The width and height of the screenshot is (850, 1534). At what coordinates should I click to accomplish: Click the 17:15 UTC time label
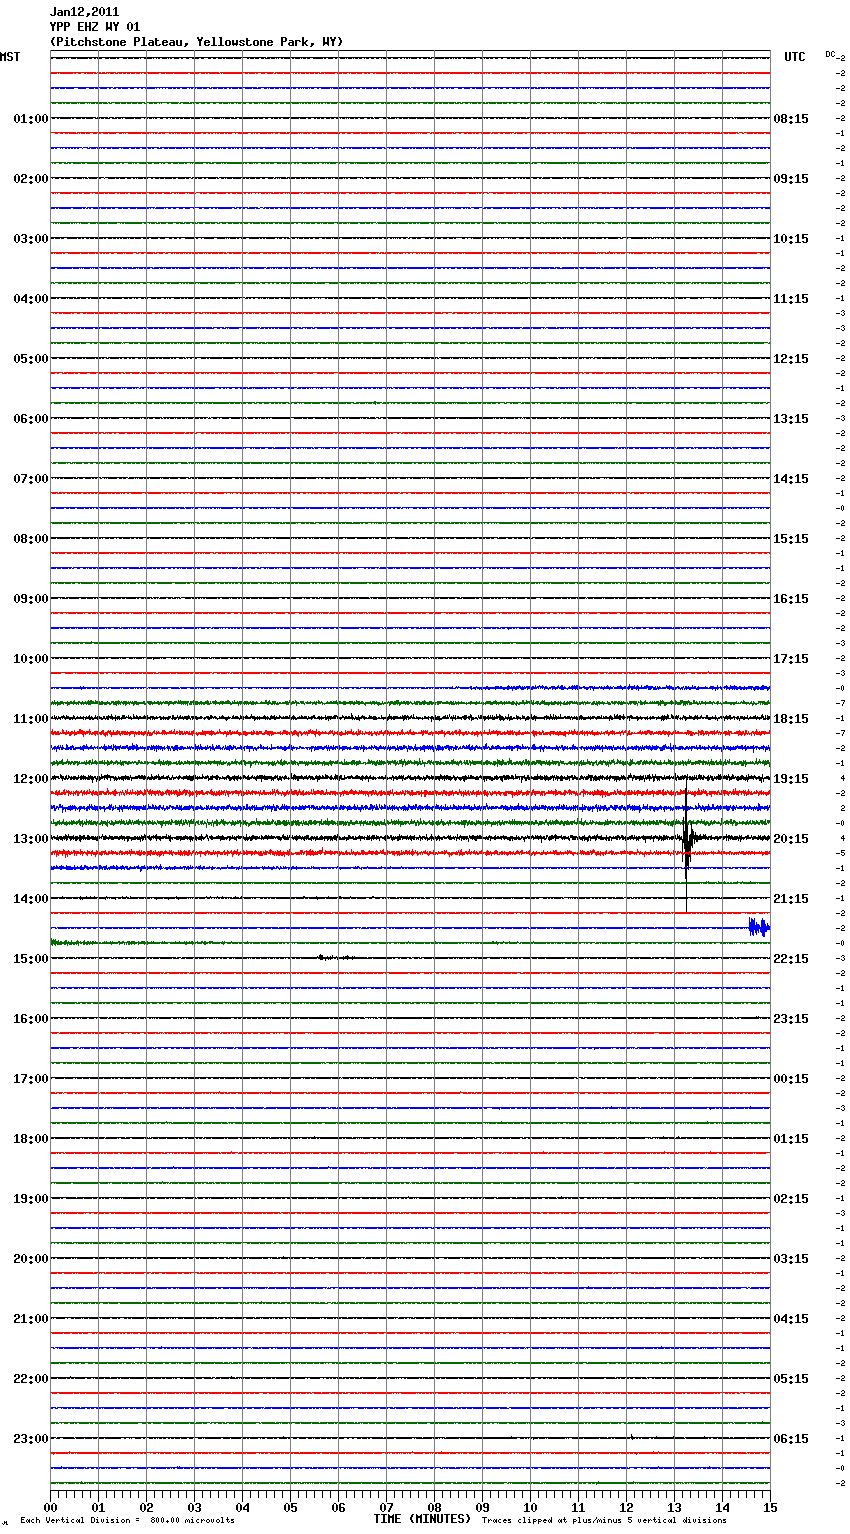tap(791, 659)
